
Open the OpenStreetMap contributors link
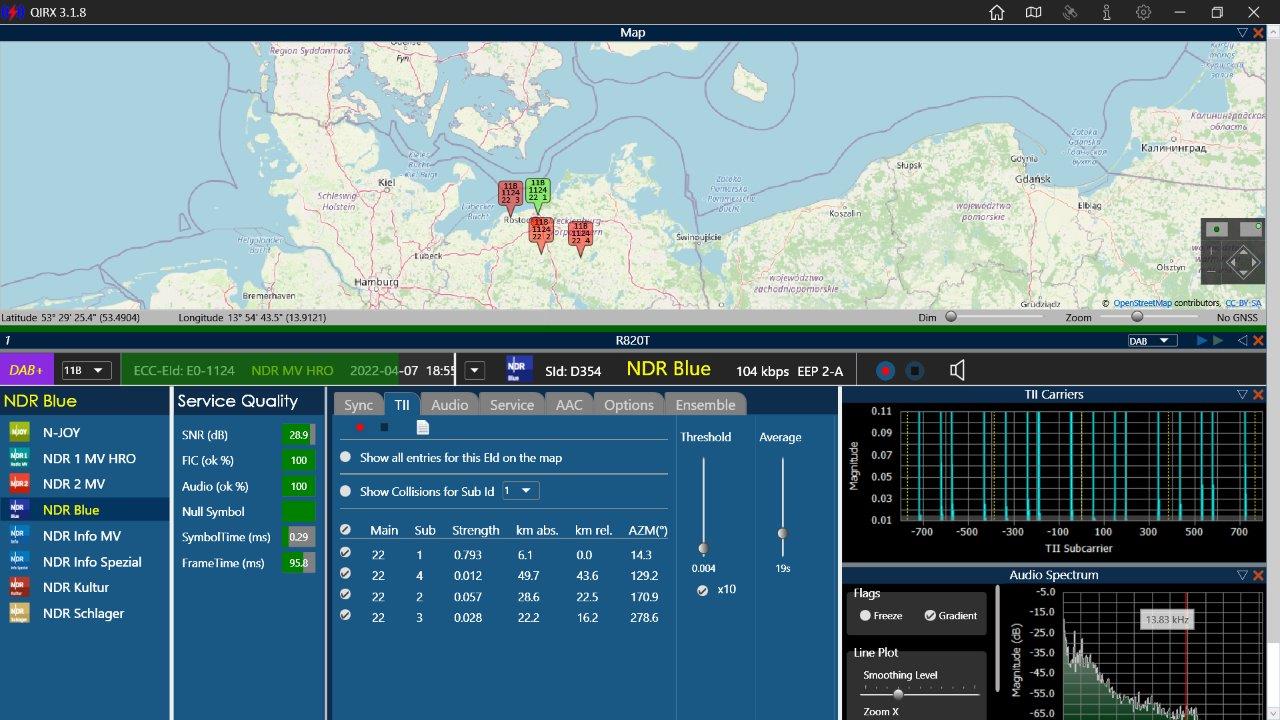tap(1142, 303)
